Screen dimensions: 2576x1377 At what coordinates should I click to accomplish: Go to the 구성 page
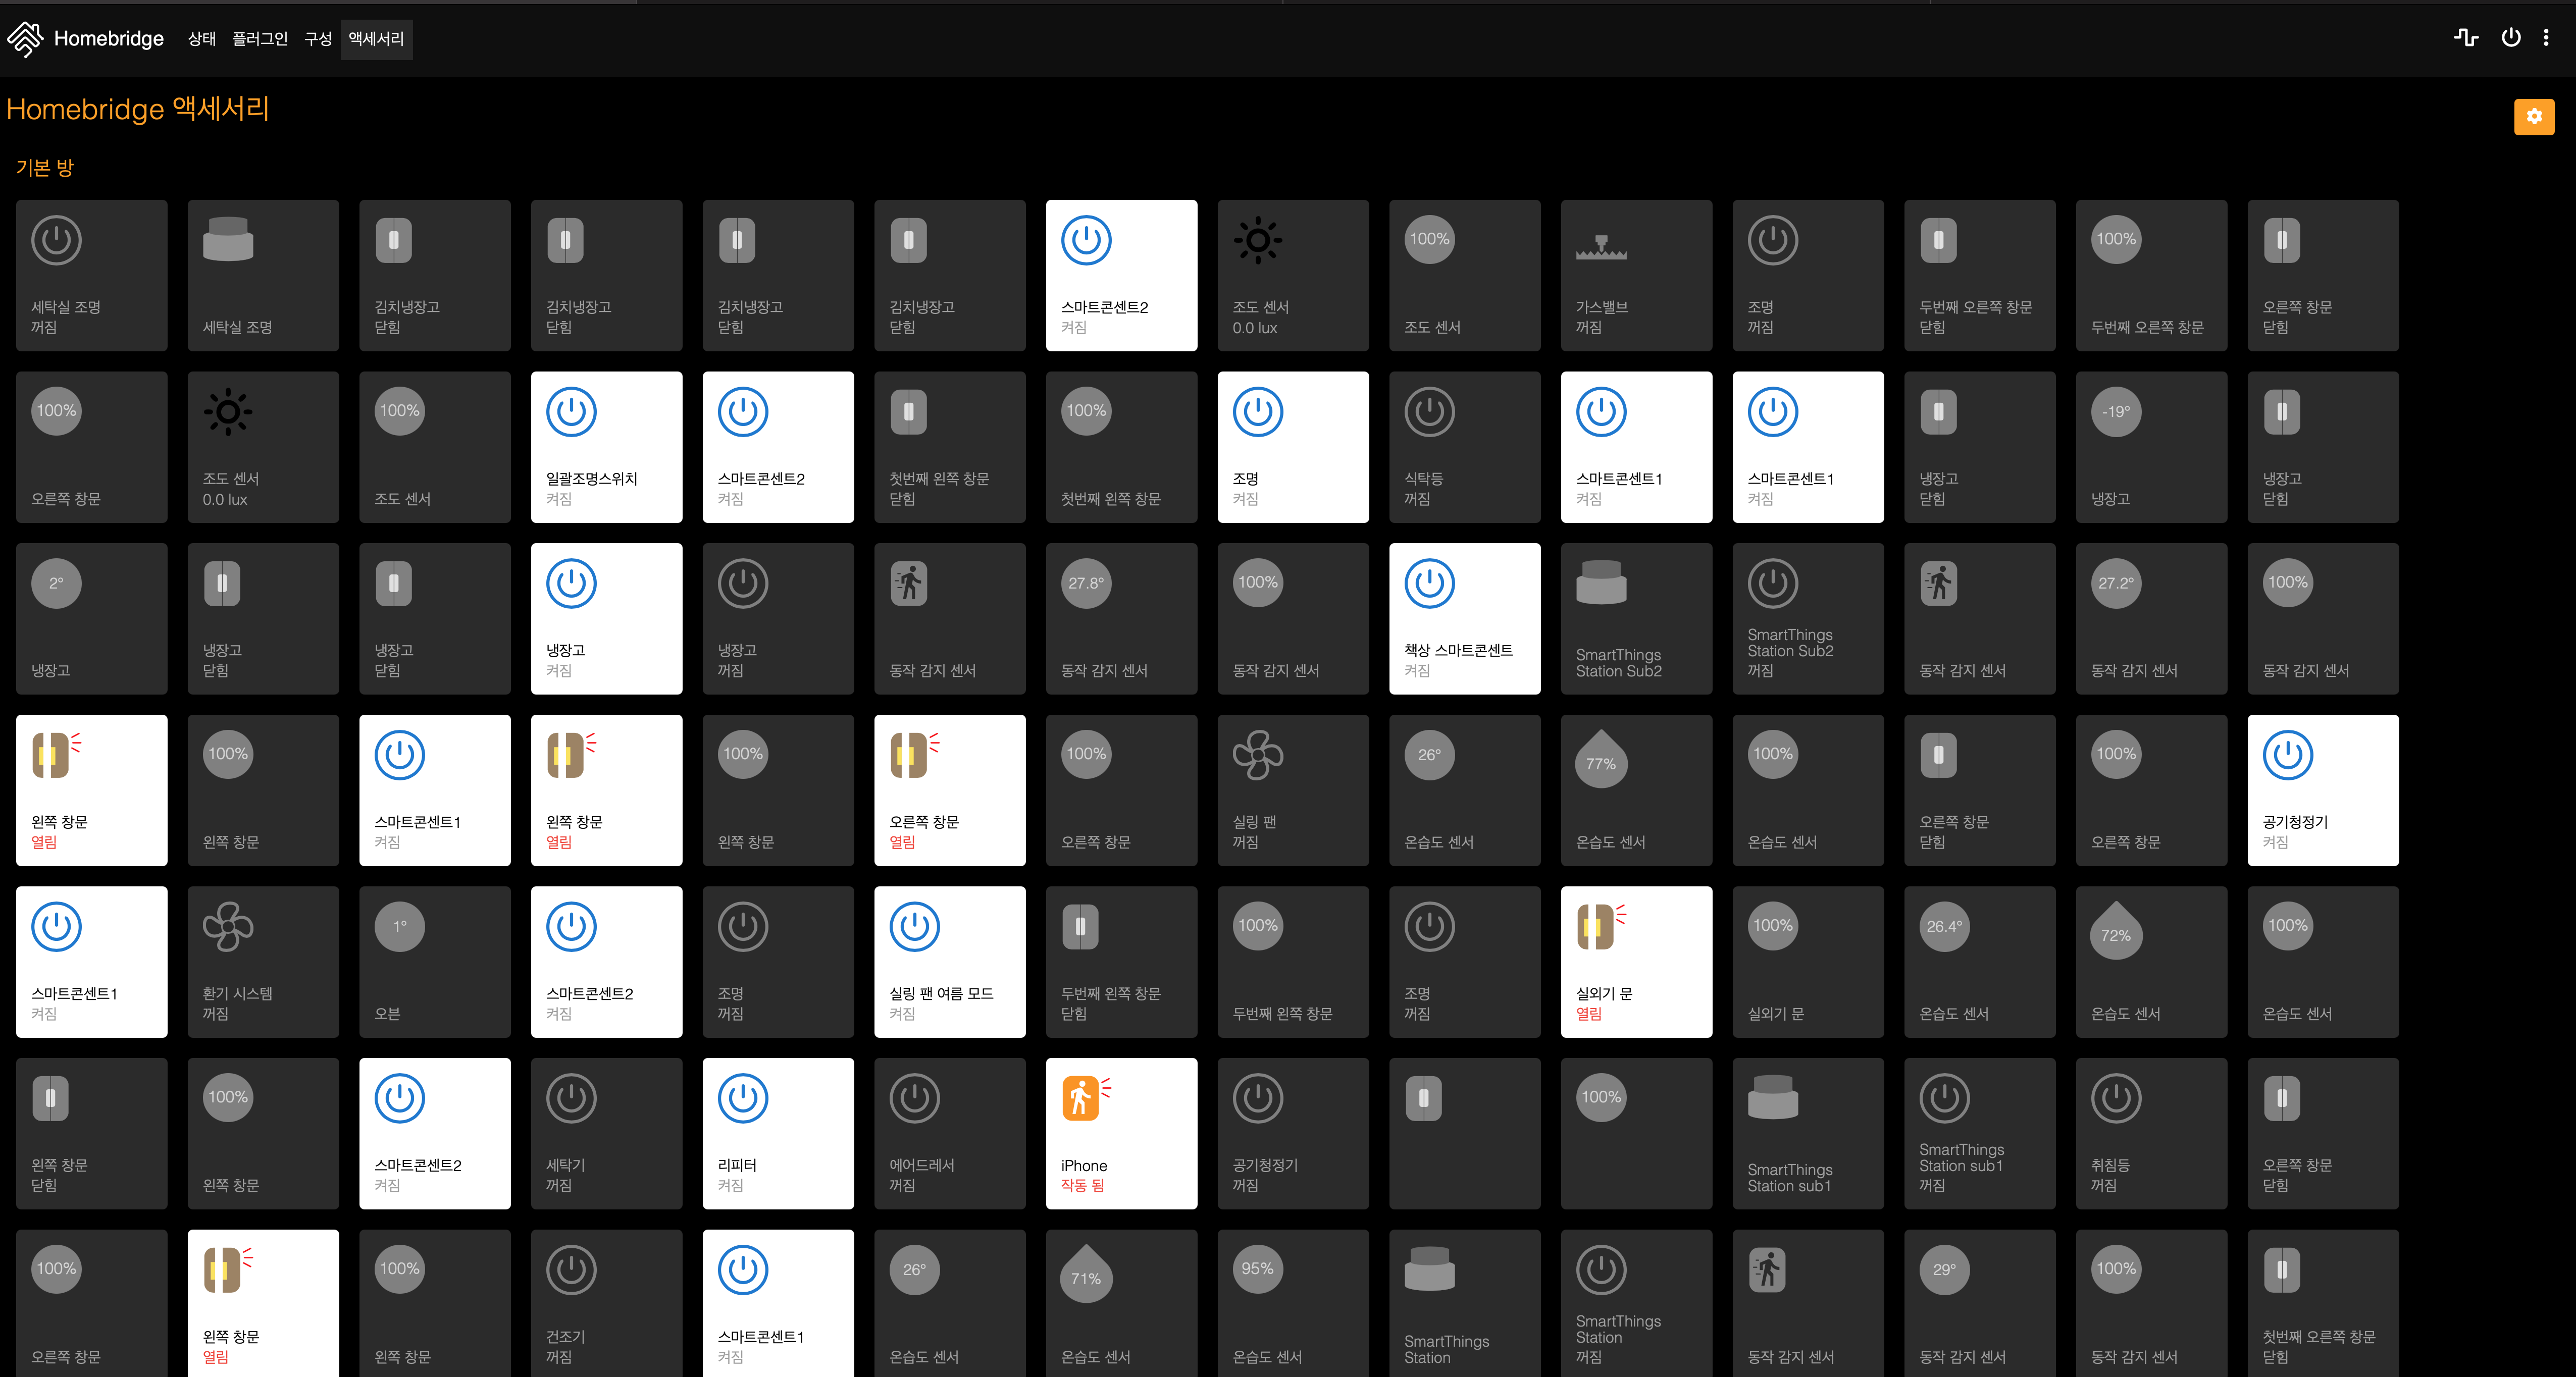(x=317, y=39)
